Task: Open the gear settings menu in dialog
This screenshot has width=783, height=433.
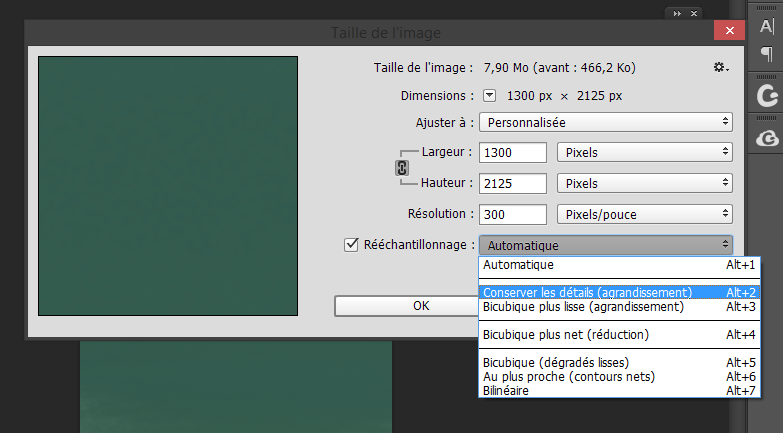Action: [720, 68]
